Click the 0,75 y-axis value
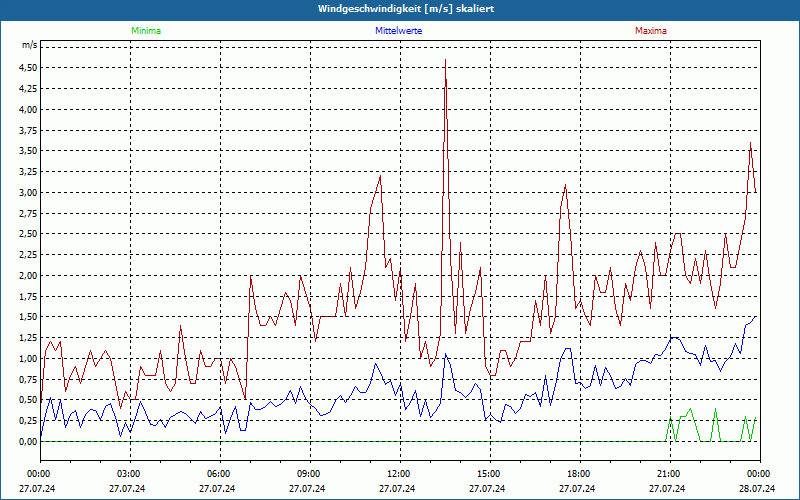The height and width of the screenshot is (500, 800). click(x=28, y=380)
